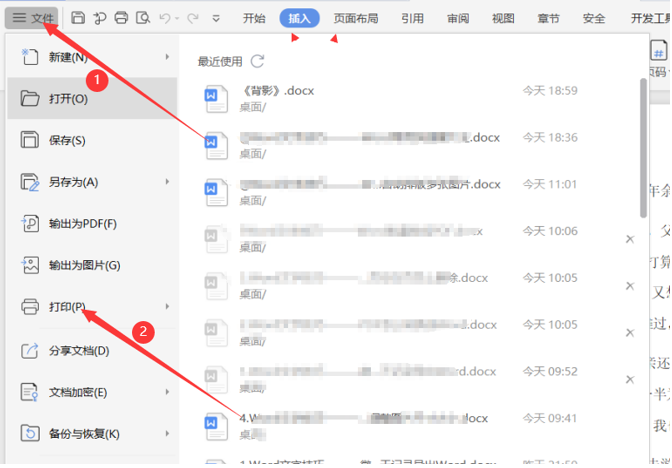Screen dimensions: 672x468
Task: Expand the Print (打印) submenu arrow
Action: (x=167, y=306)
